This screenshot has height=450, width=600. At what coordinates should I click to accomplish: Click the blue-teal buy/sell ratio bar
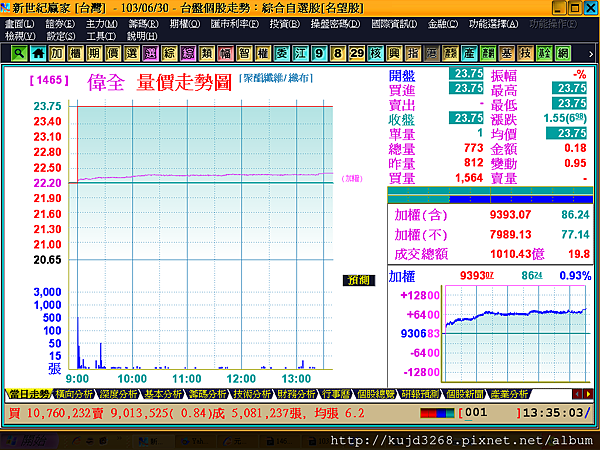pyautogui.click(x=490, y=199)
